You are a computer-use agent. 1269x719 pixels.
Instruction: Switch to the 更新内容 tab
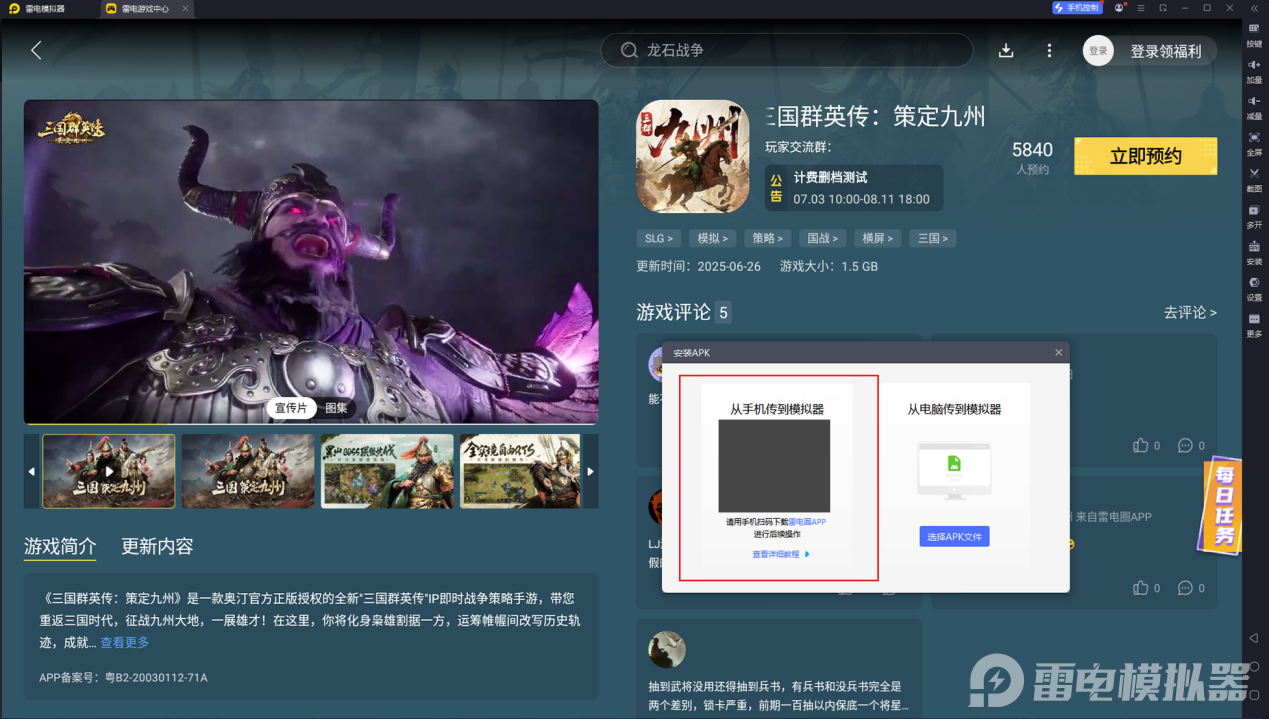pos(157,546)
